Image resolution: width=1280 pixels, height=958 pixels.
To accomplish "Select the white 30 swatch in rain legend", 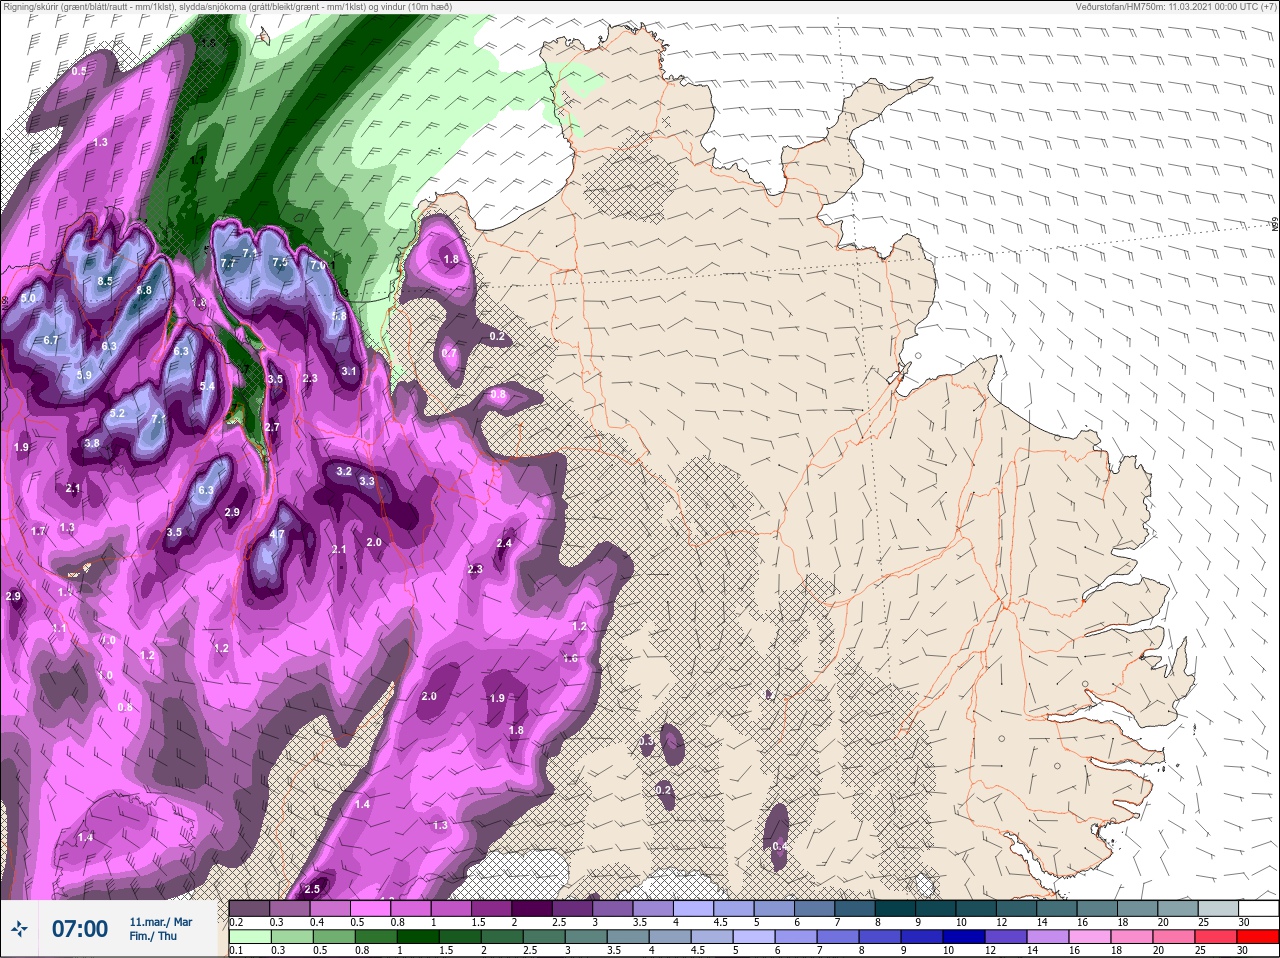I will [1258, 908].
